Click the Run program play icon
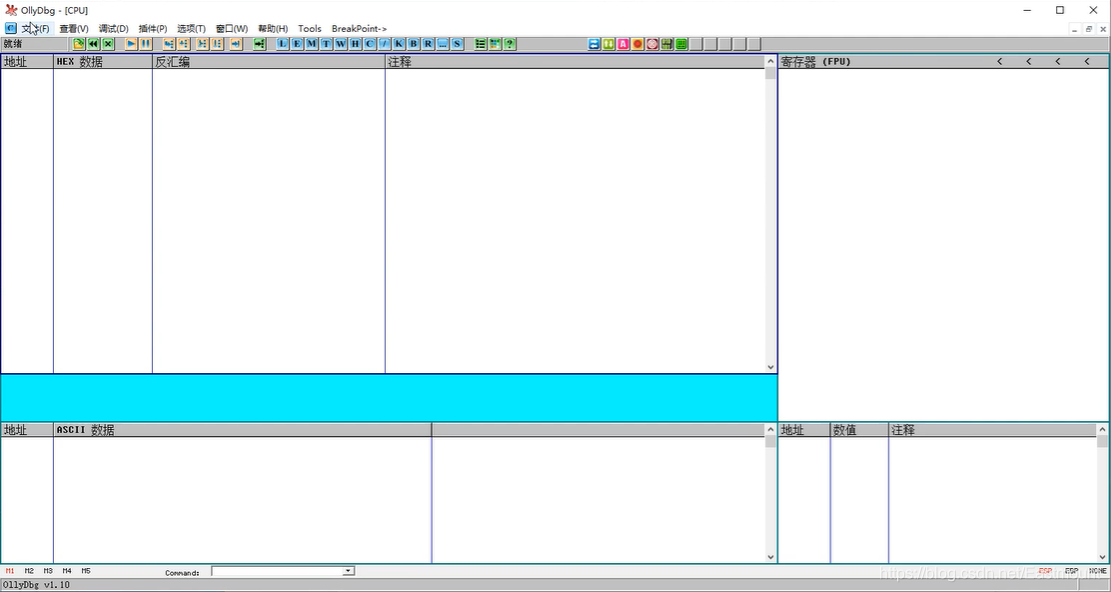Image resolution: width=1111 pixels, height=592 pixels. (x=131, y=44)
